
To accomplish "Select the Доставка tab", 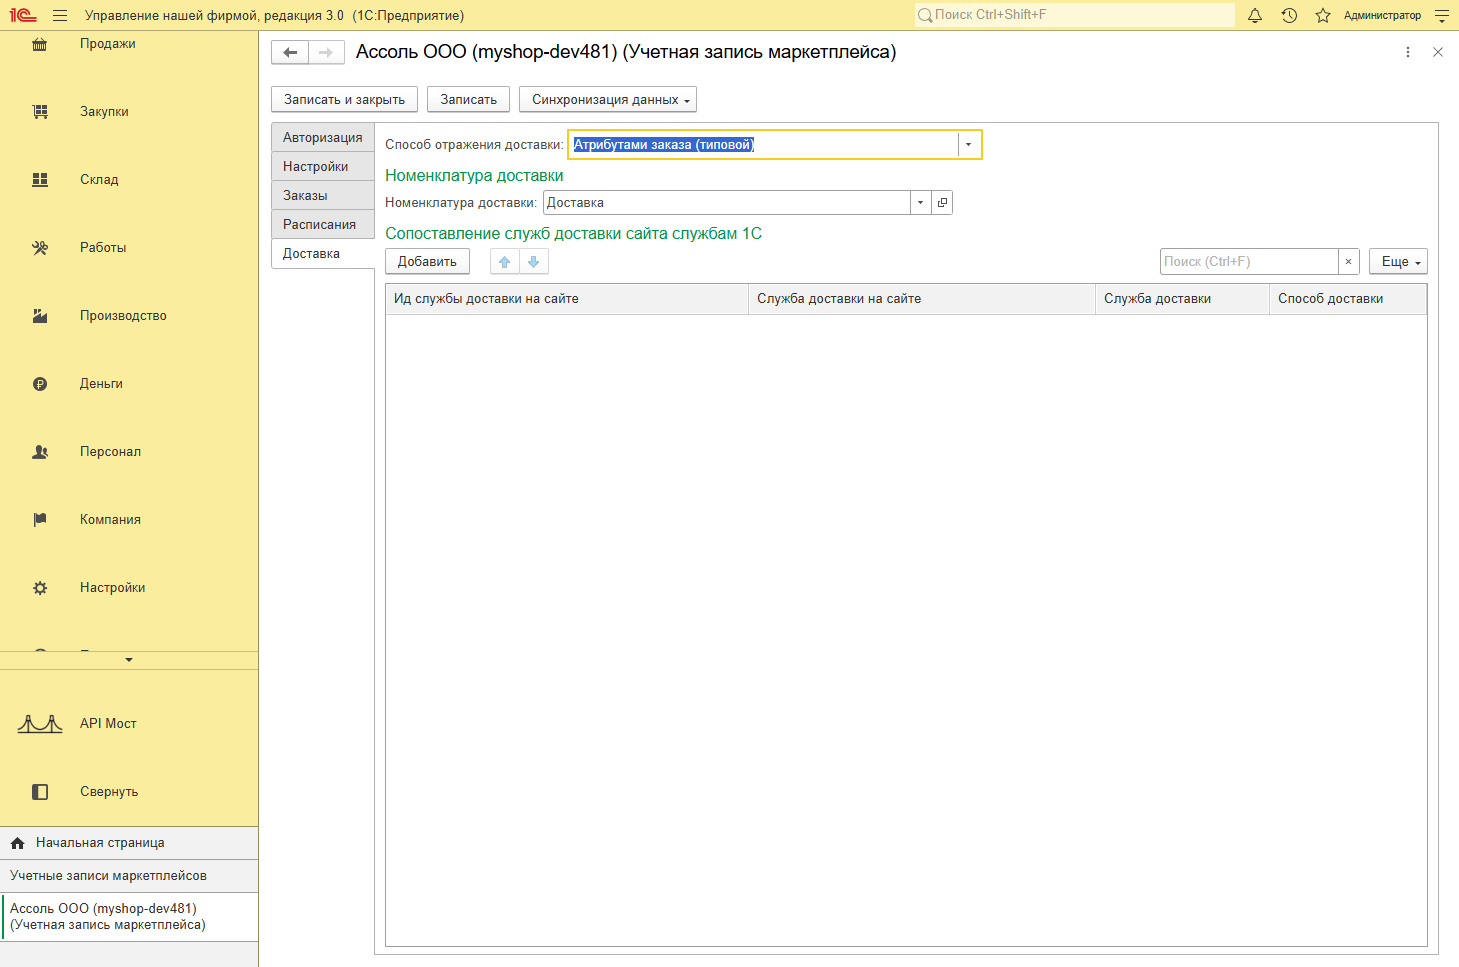I will click(x=323, y=254).
